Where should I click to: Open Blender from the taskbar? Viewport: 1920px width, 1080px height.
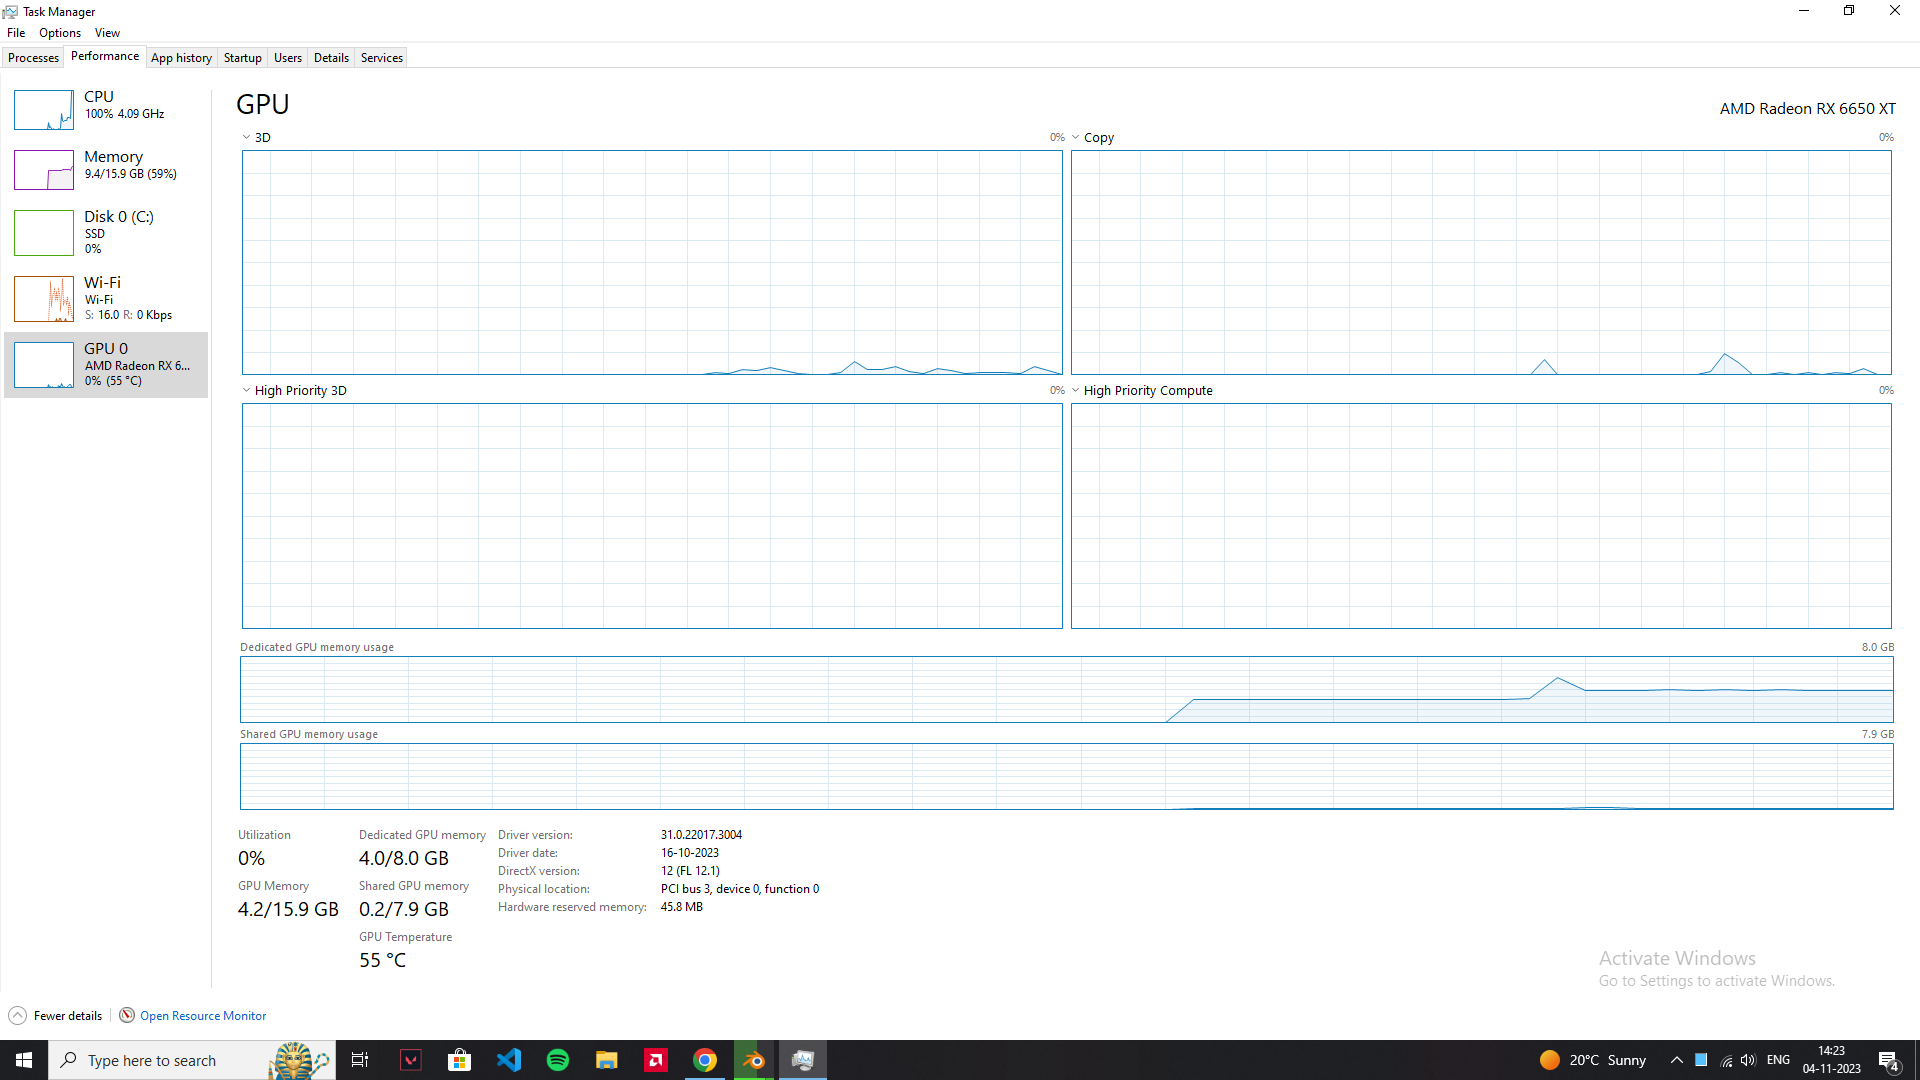(x=754, y=1060)
